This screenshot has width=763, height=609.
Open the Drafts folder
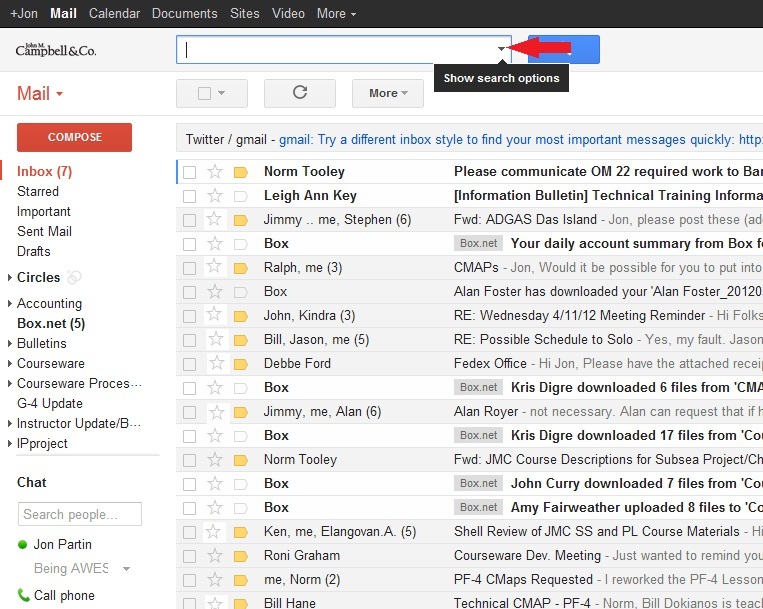[x=34, y=251]
